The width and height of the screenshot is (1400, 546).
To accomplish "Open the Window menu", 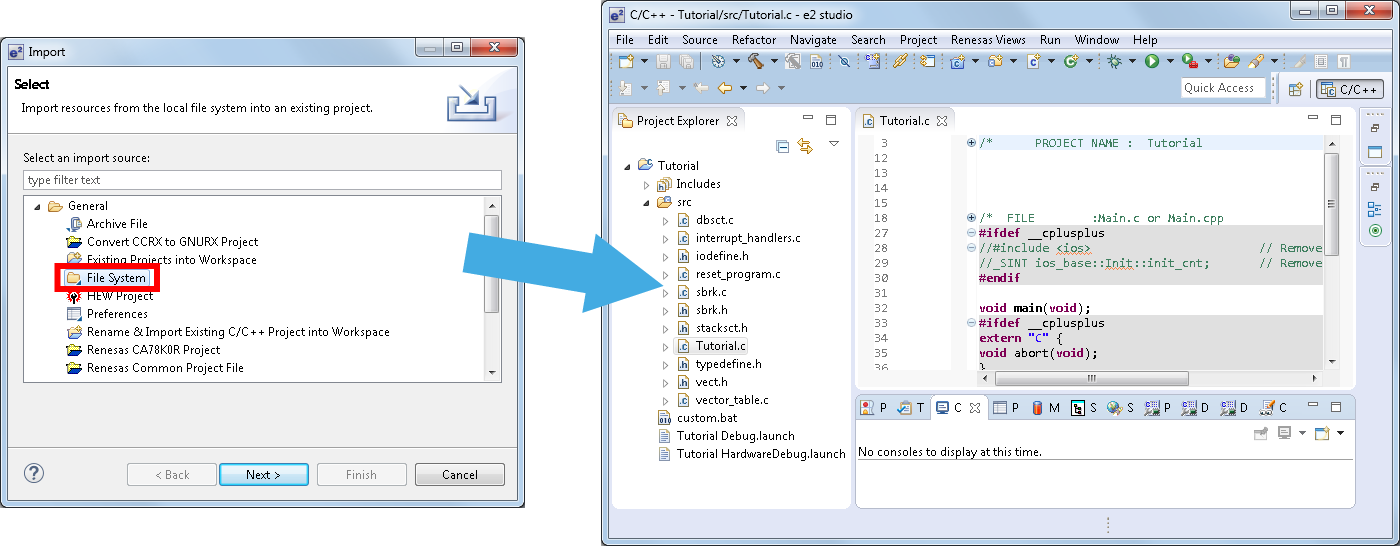I will [x=1097, y=40].
